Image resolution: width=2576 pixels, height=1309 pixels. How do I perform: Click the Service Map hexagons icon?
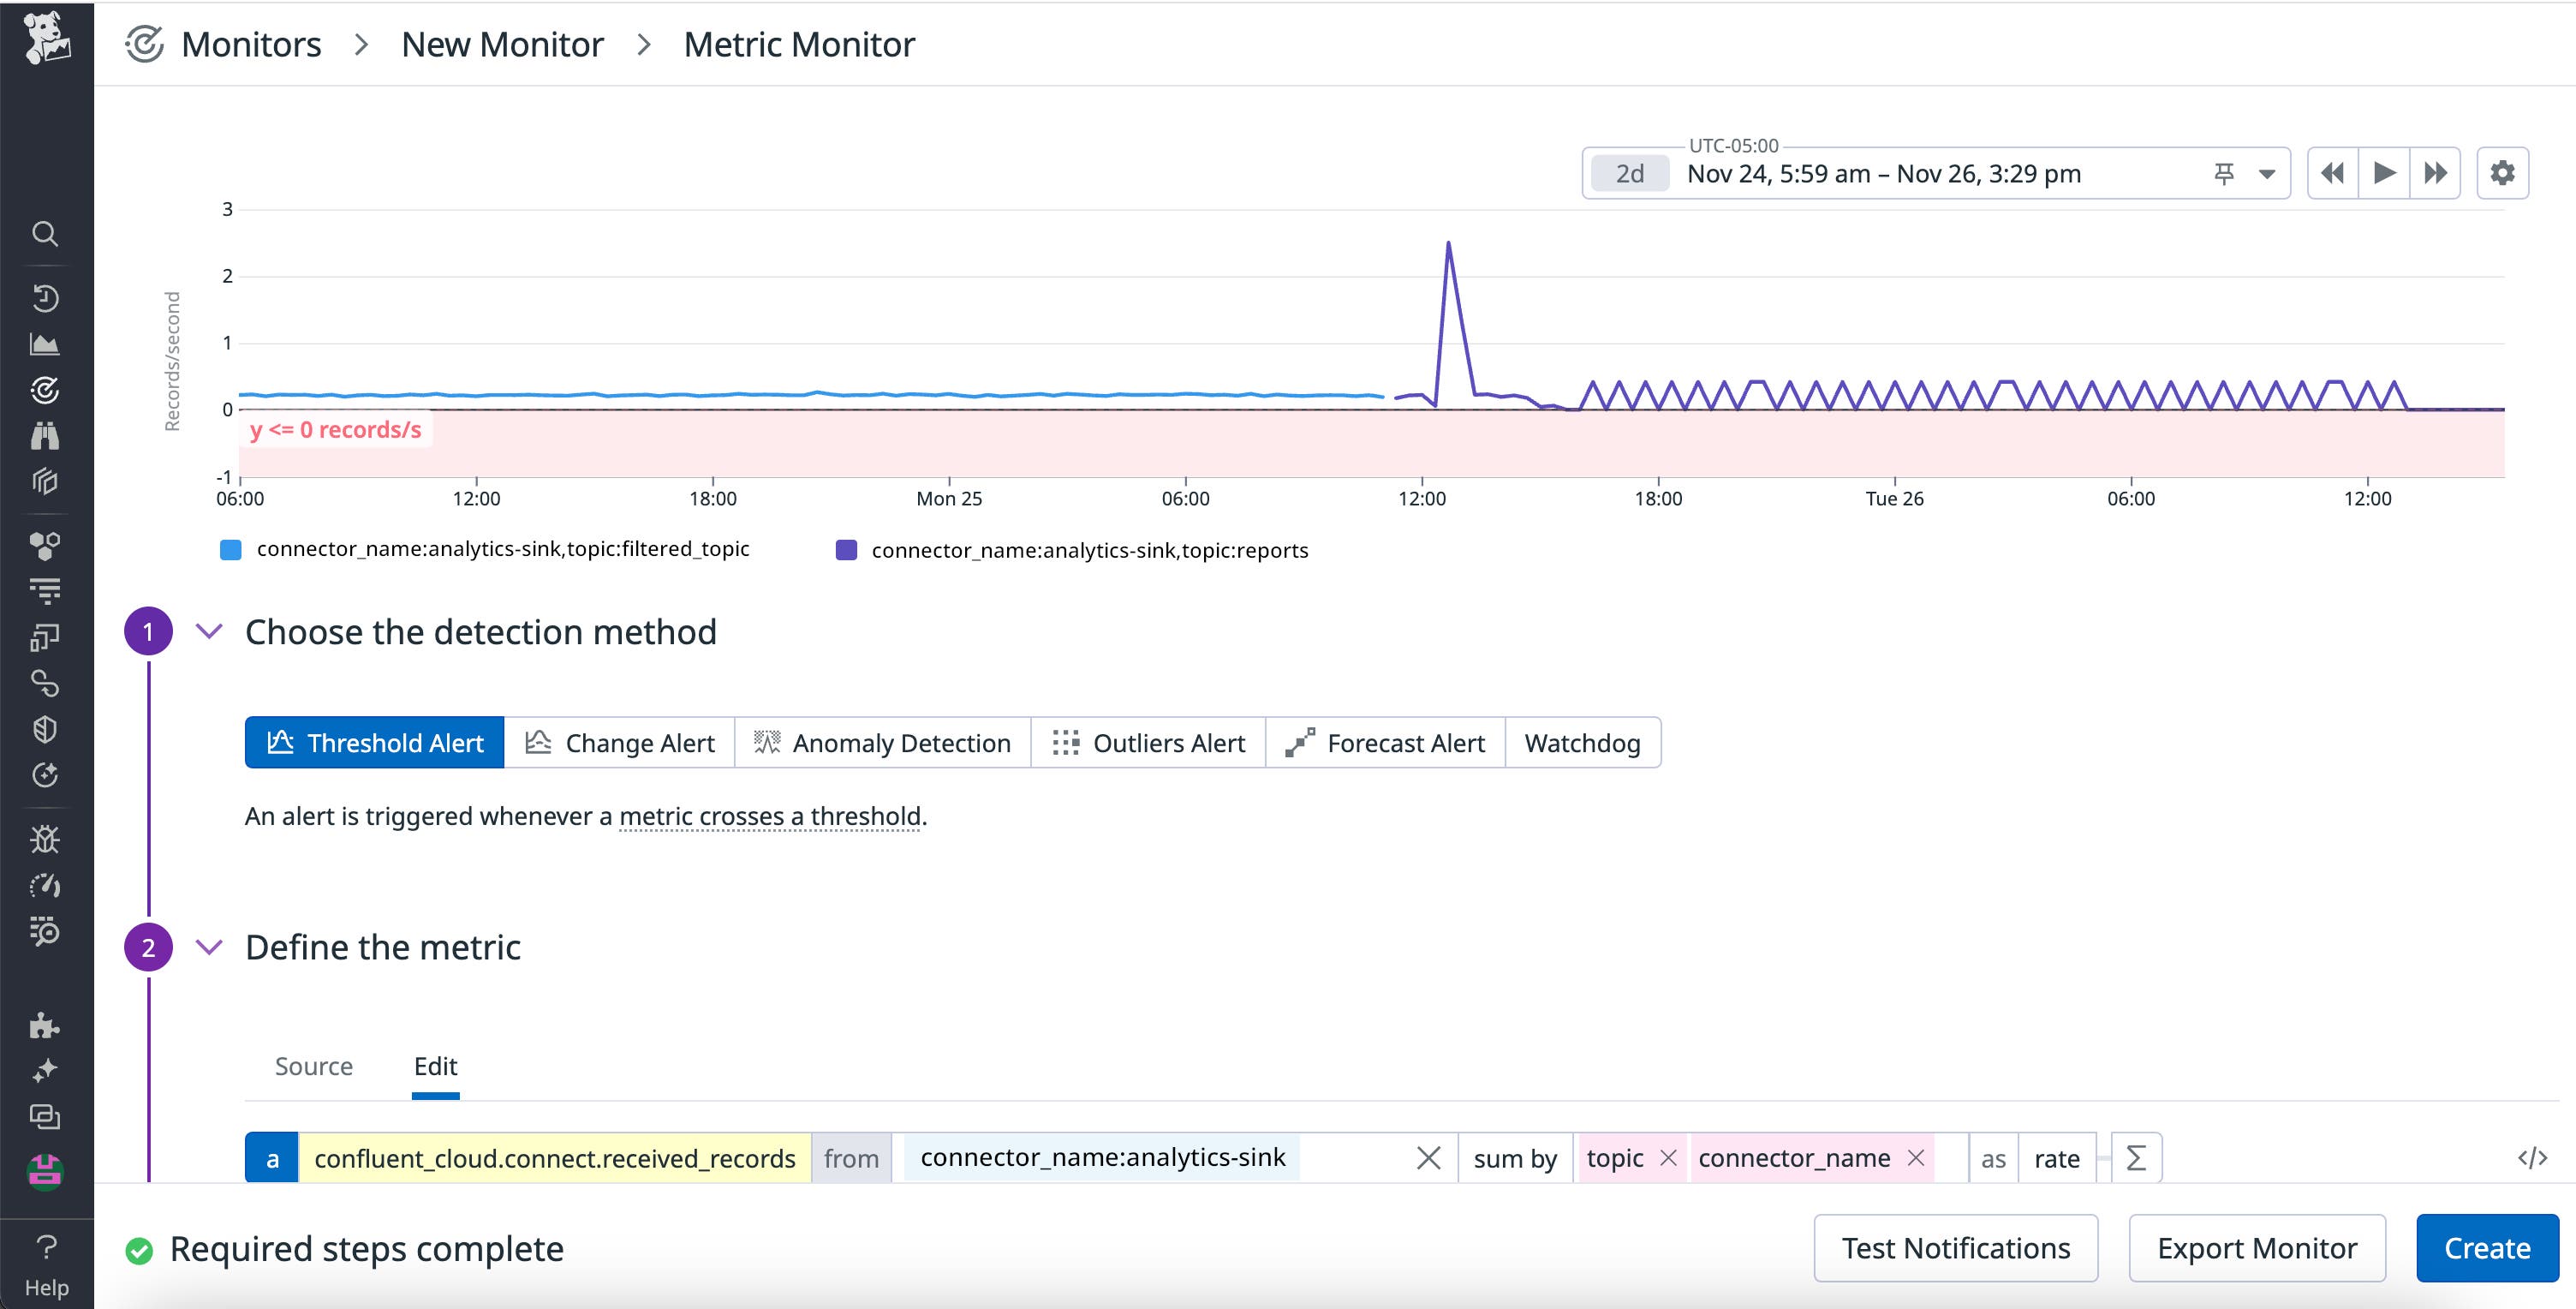(46, 544)
